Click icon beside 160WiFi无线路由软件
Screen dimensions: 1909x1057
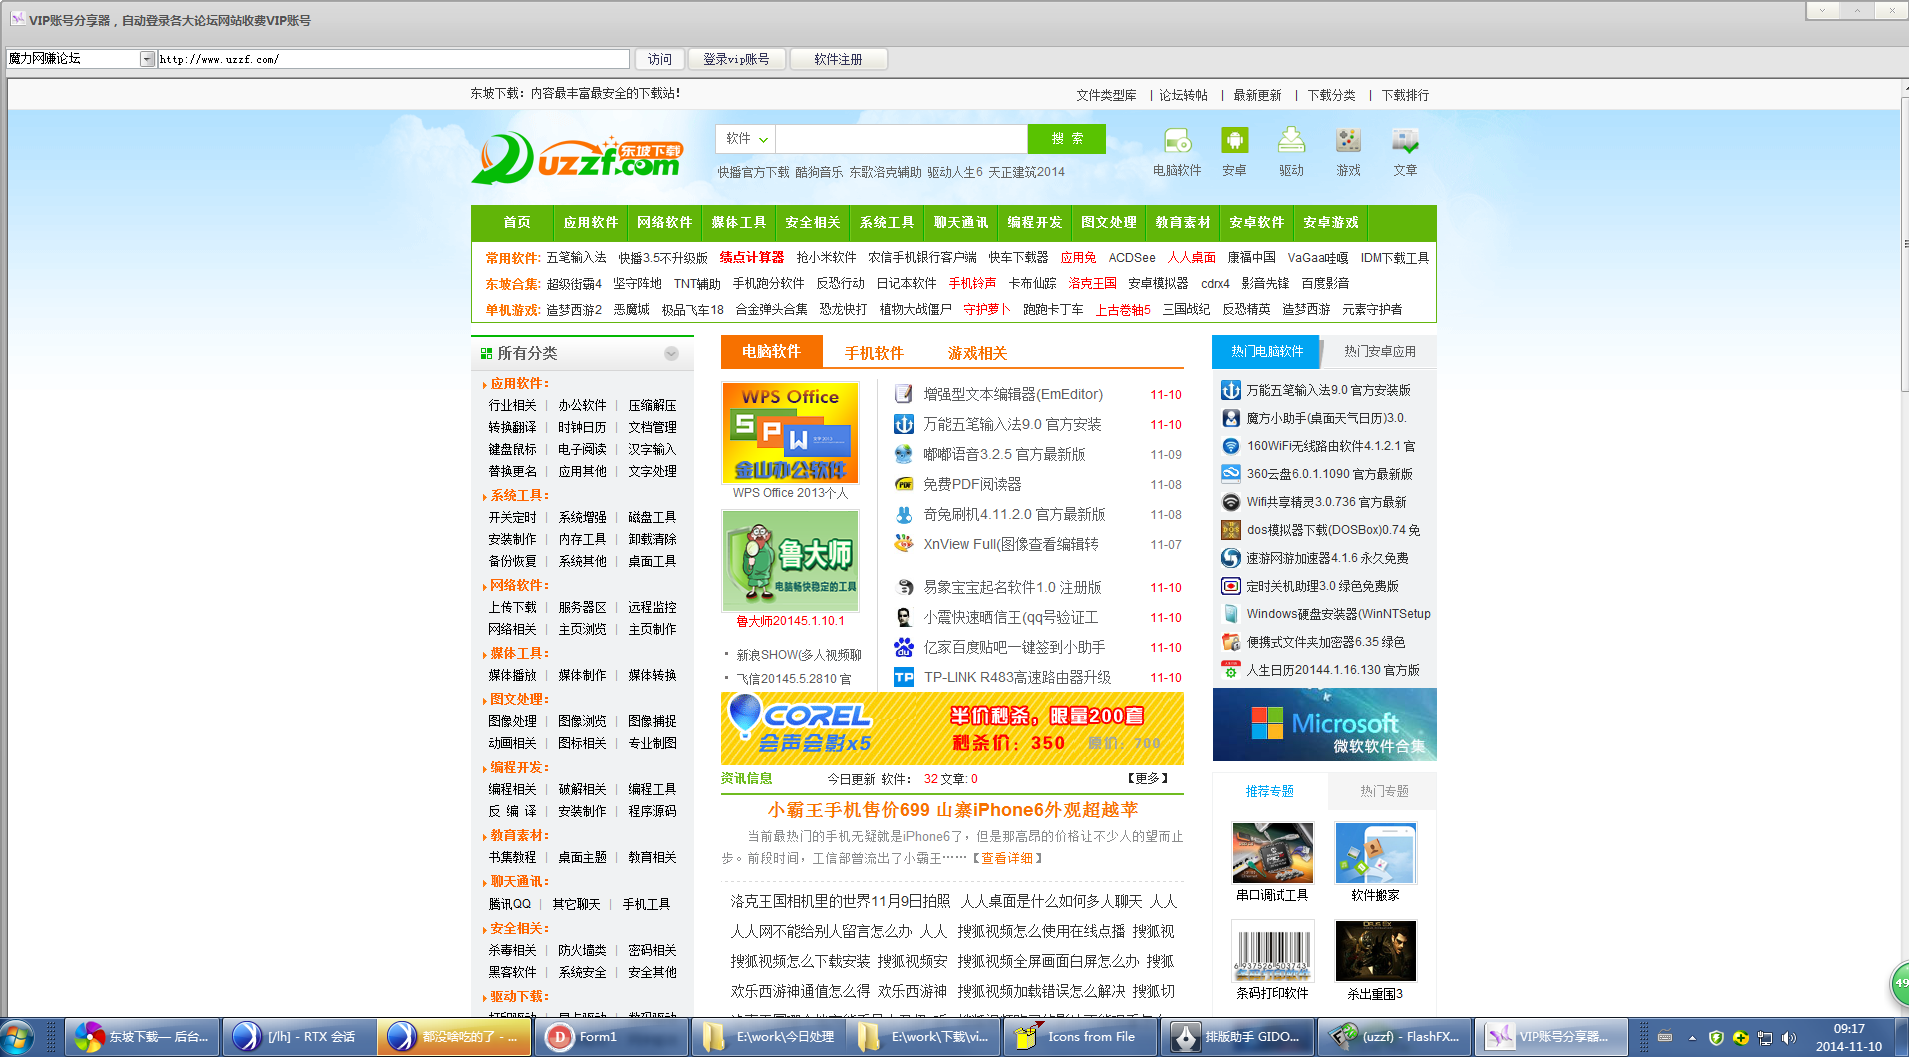tap(1231, 446)
